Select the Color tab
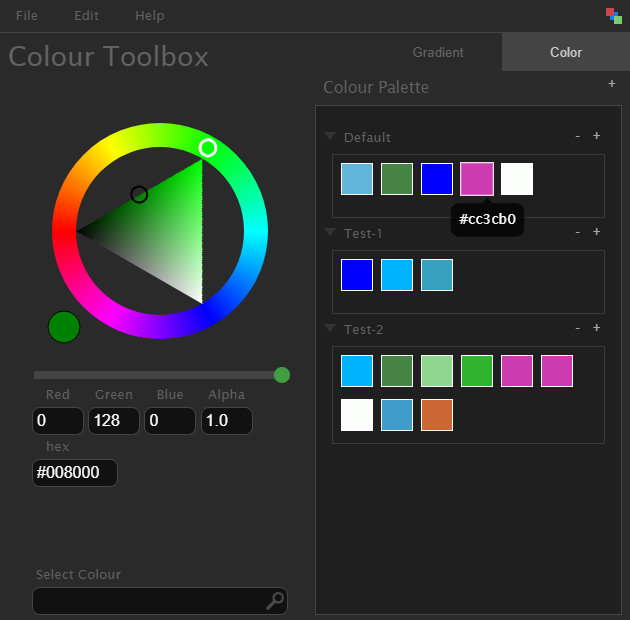The width and height of the screenshot is (630, 620). point(566,52)
